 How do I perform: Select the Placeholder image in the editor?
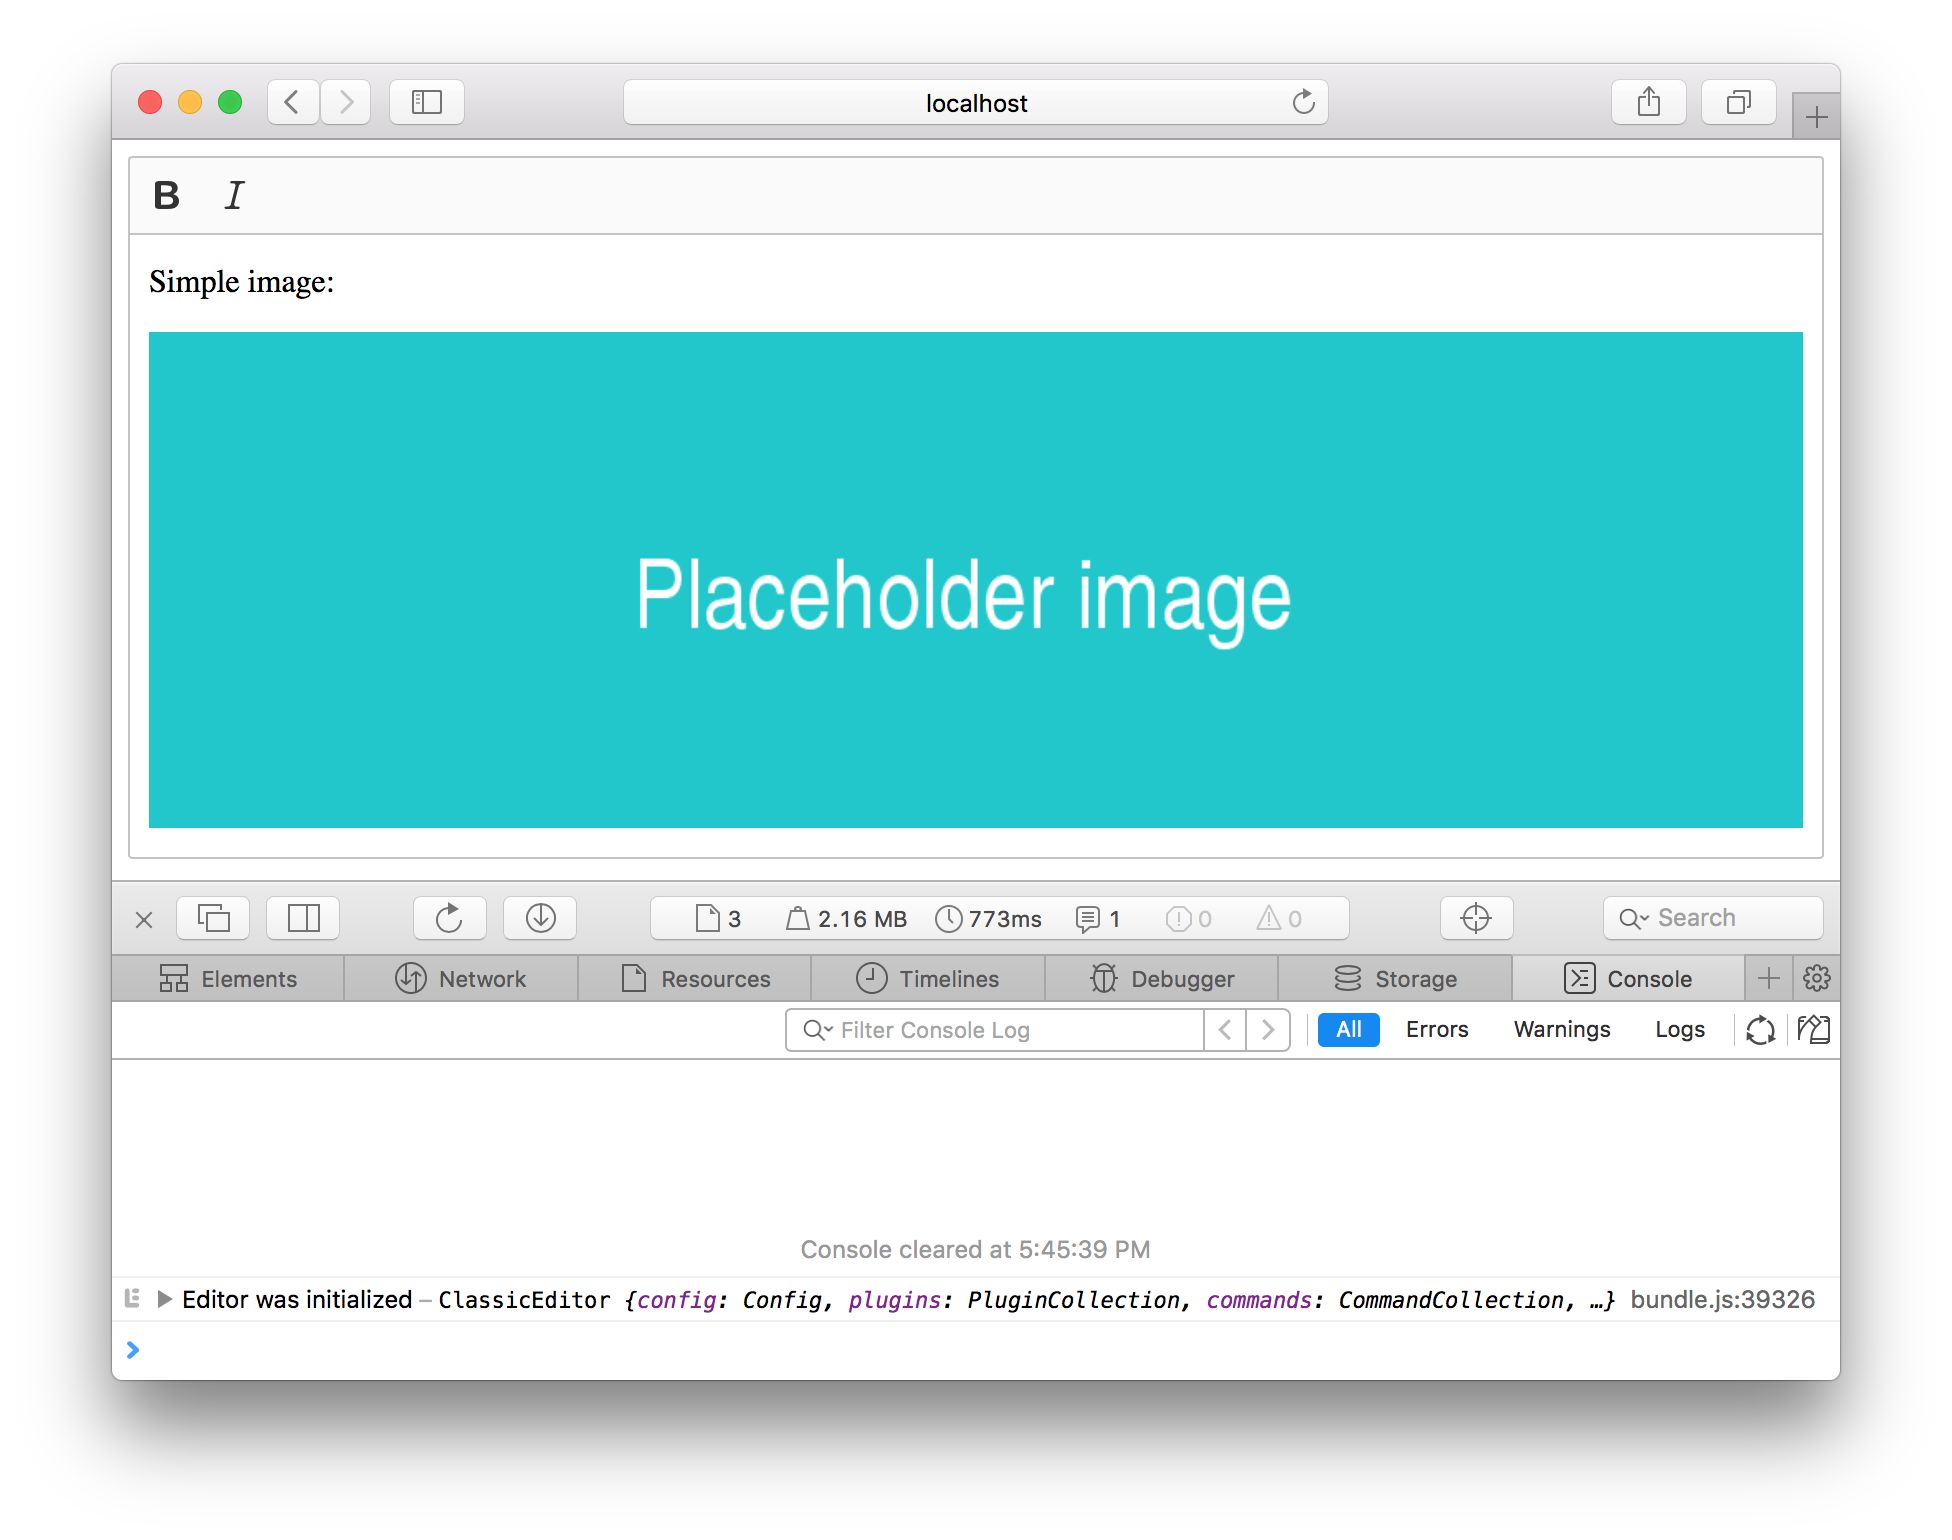click(x=975, y=579)
